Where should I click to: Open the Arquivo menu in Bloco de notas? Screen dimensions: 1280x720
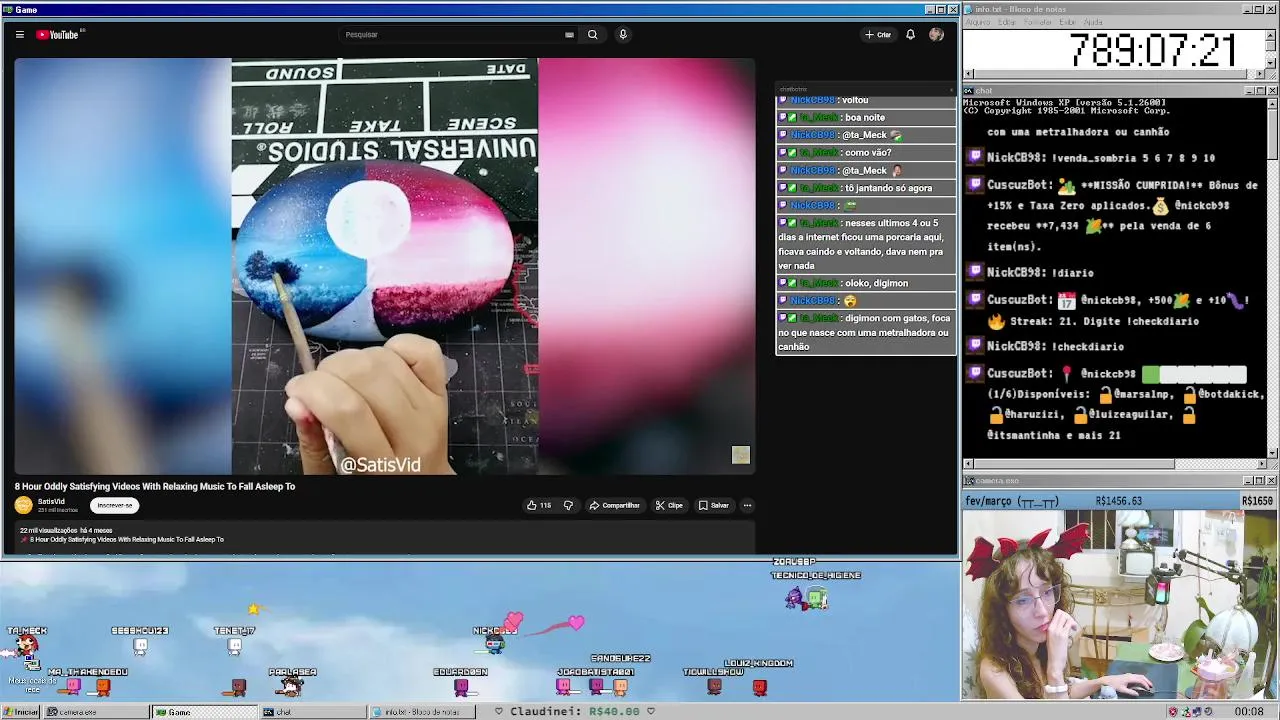(977, 22)
